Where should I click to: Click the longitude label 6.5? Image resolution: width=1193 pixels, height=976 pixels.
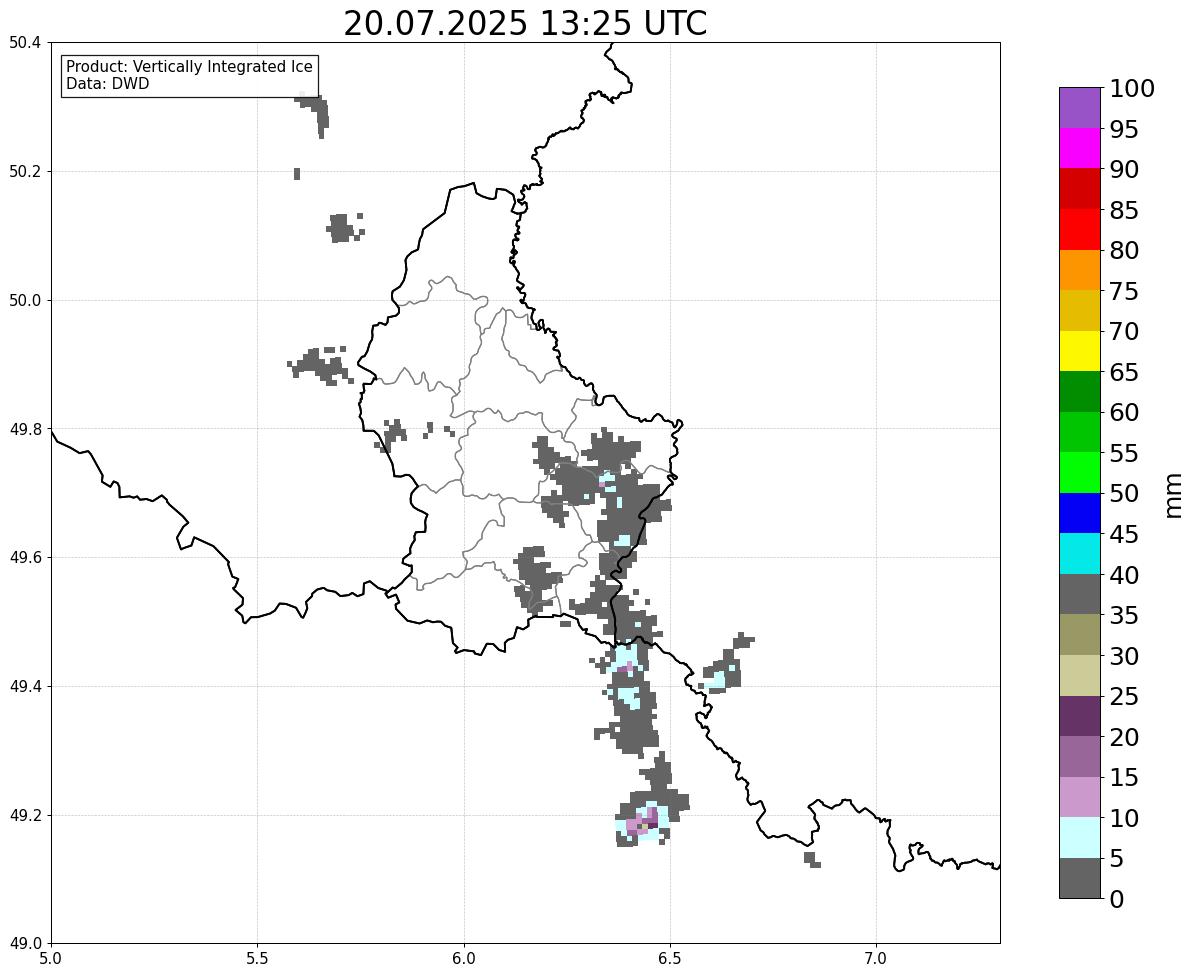click(x=670, y=959)
